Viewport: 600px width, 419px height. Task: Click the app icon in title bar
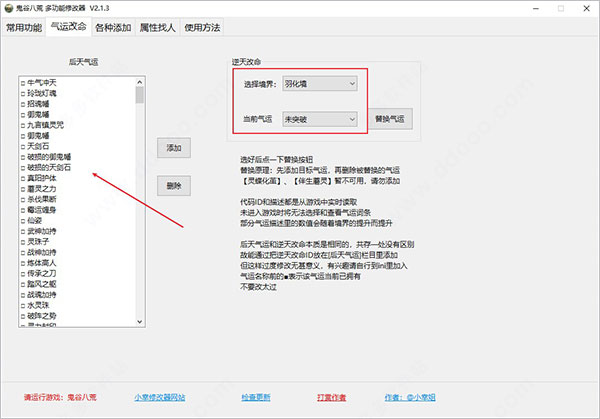pyautogui.click(x=9, y=8)
